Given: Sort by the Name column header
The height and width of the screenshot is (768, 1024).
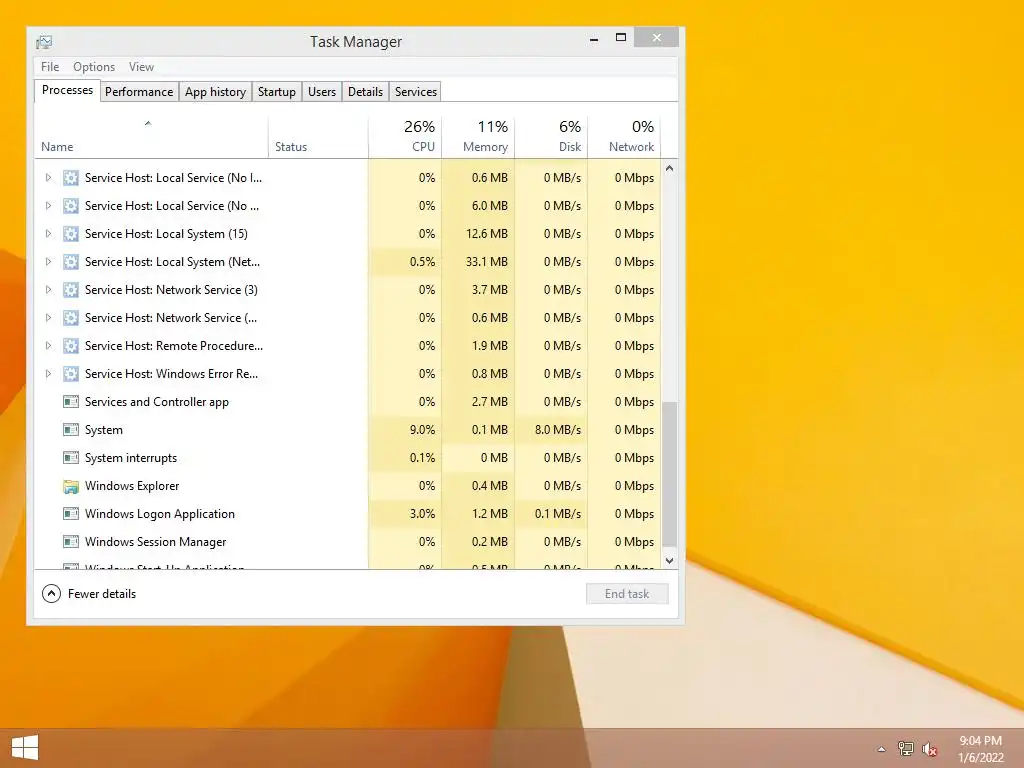Looking at the screenshot, I should (x=151, y=137).
